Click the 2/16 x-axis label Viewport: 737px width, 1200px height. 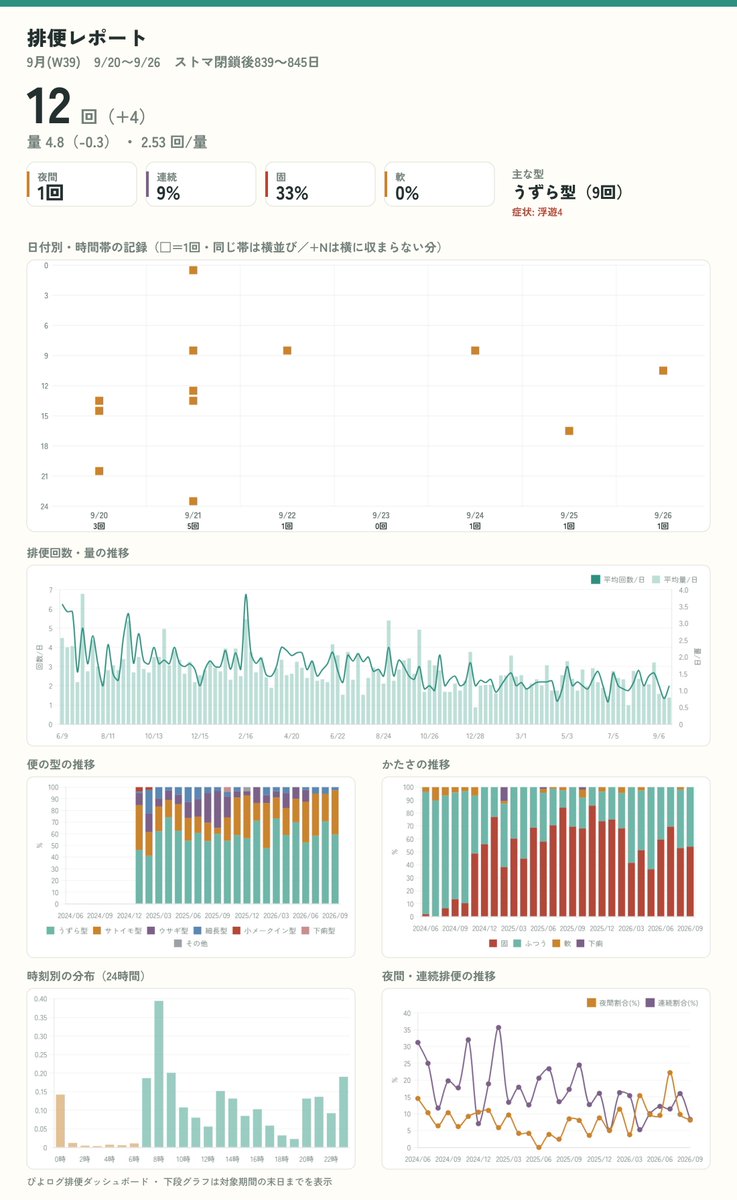coord(246,735)
